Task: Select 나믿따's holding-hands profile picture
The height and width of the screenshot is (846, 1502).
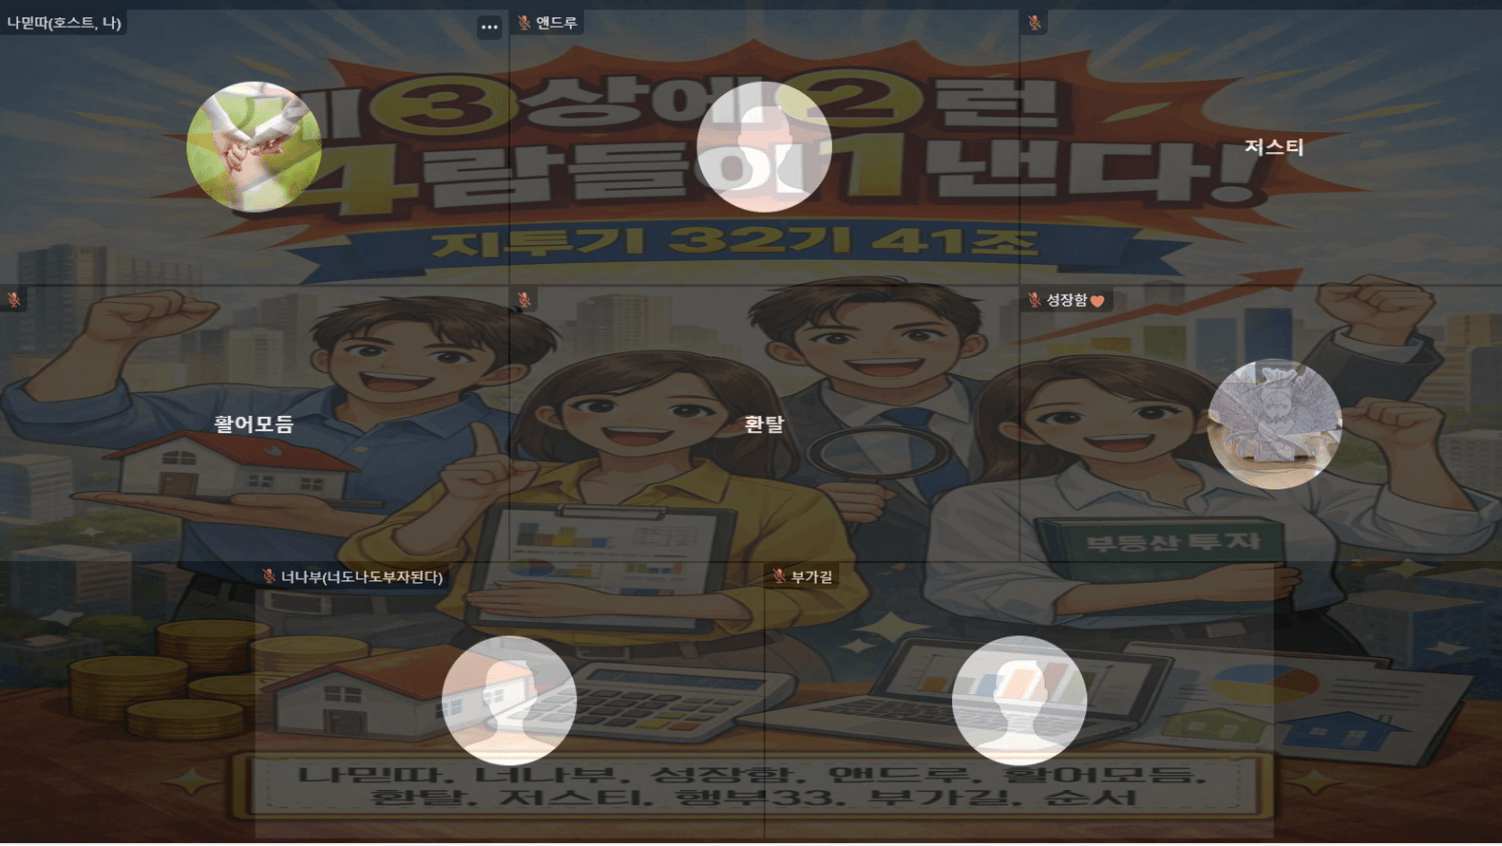Action: click(254, 146)
